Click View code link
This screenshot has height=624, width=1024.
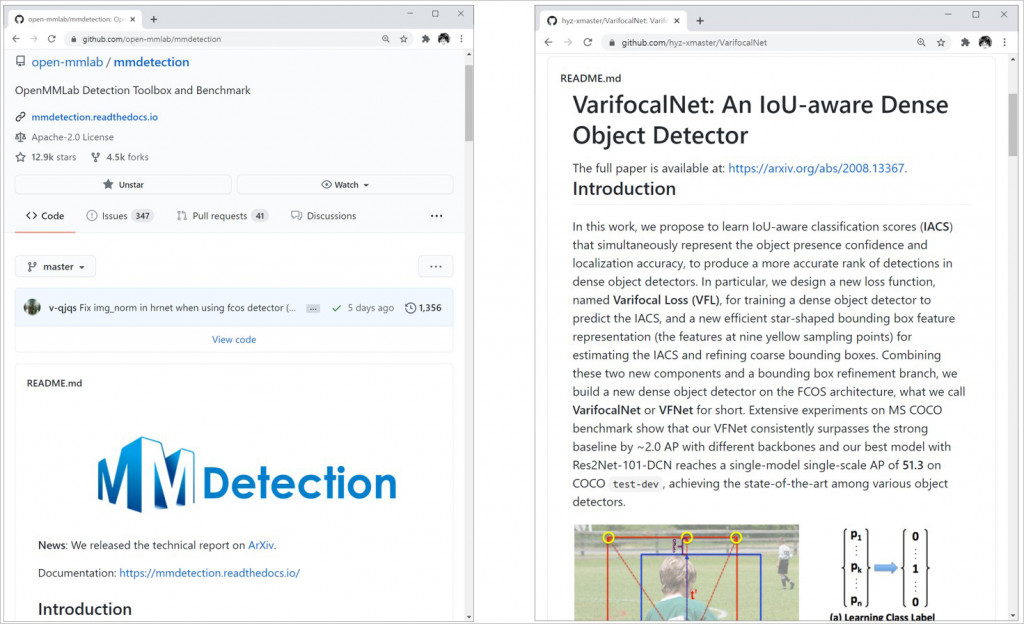click(x=234, y=339)
